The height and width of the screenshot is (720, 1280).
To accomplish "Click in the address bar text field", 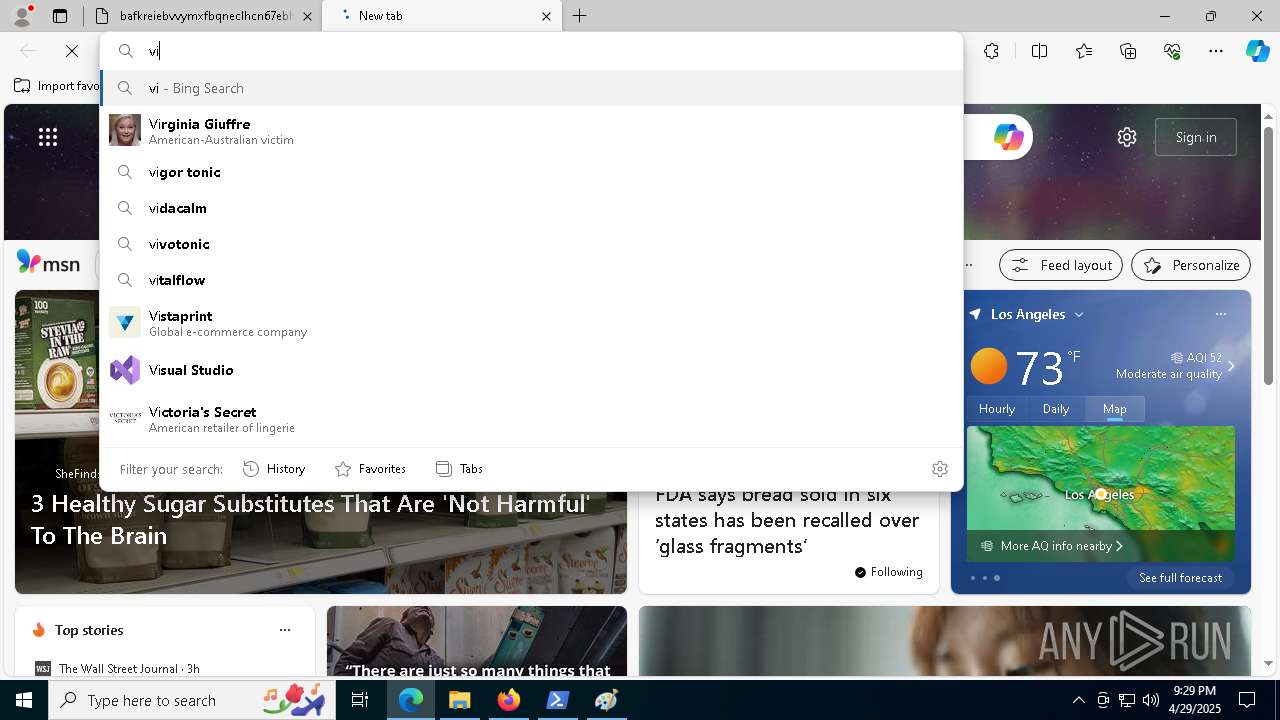I will pyautogui.click(x=550, y=51).
